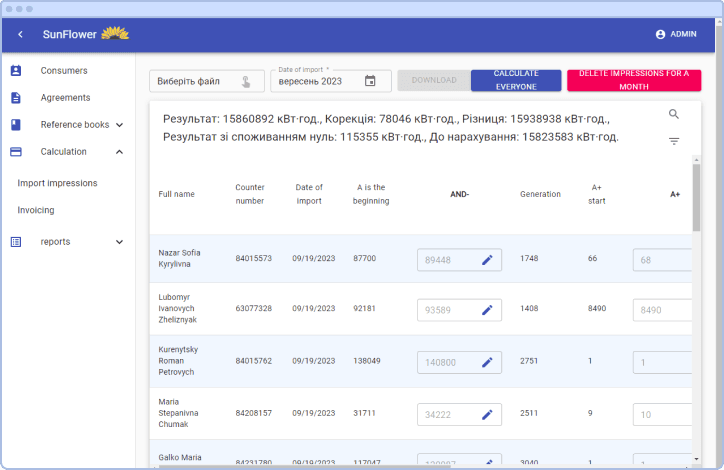Viewport: 724px width, 470px height.
Task: Click A+ input field showing 8490
Action: pos(662,310)
